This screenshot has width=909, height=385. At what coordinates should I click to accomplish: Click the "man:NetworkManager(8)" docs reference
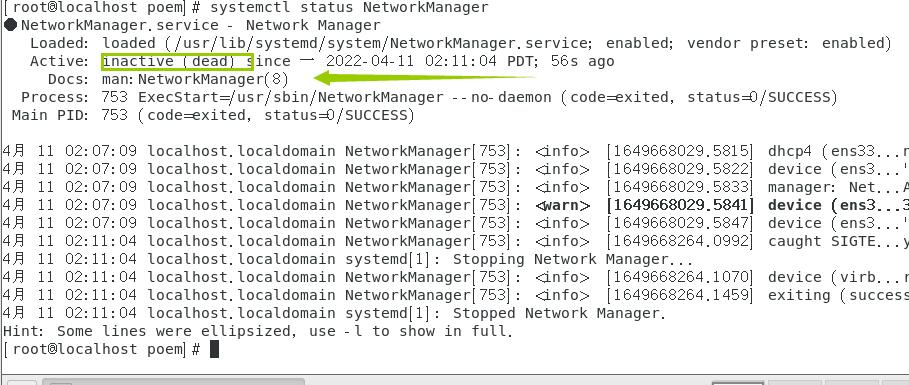click(x=195, y=79)
